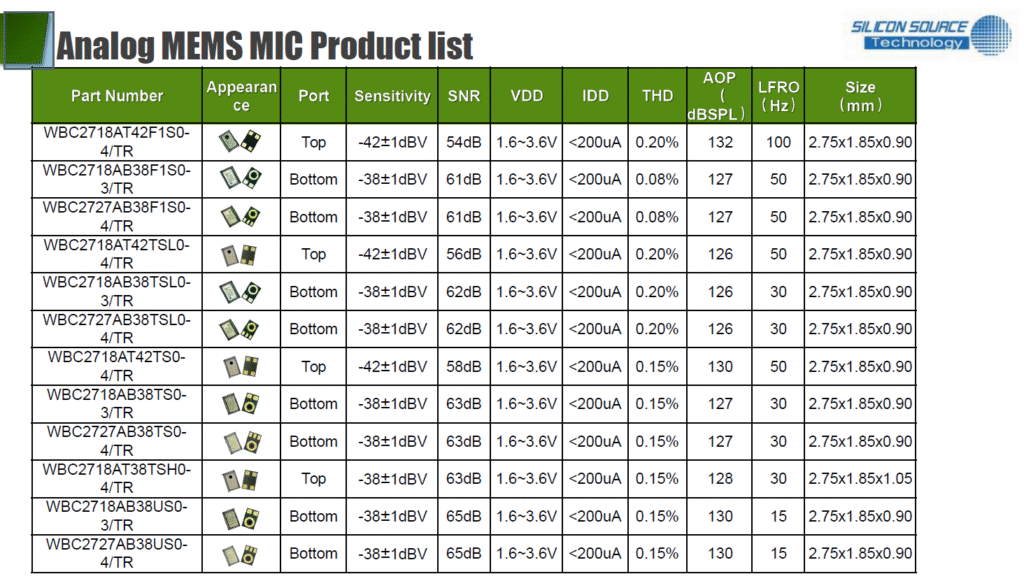1024x588 pixels.
Task: Select part number WBC2718AB38US0-3/TR cell
Action: (117, 515)
